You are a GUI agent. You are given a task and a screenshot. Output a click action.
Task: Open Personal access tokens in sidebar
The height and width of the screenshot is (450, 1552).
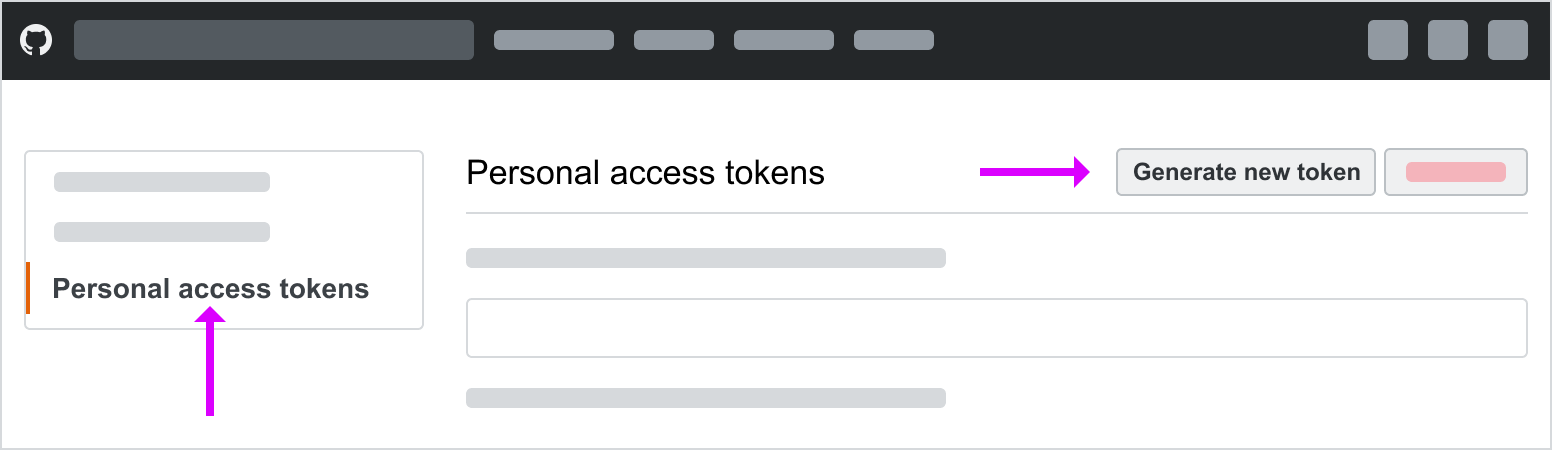210,289
